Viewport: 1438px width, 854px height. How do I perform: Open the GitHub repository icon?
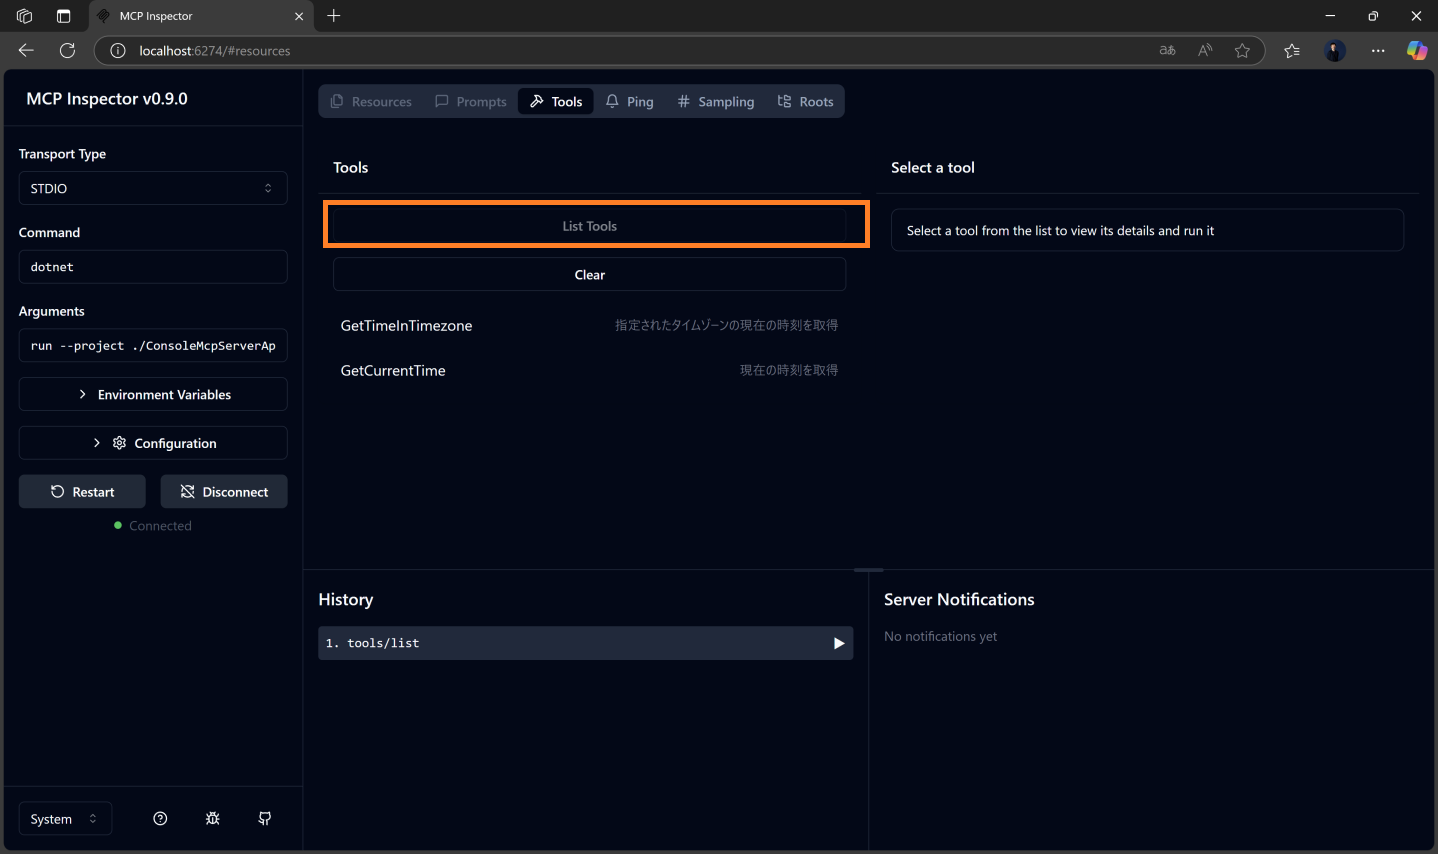point(265,818)
